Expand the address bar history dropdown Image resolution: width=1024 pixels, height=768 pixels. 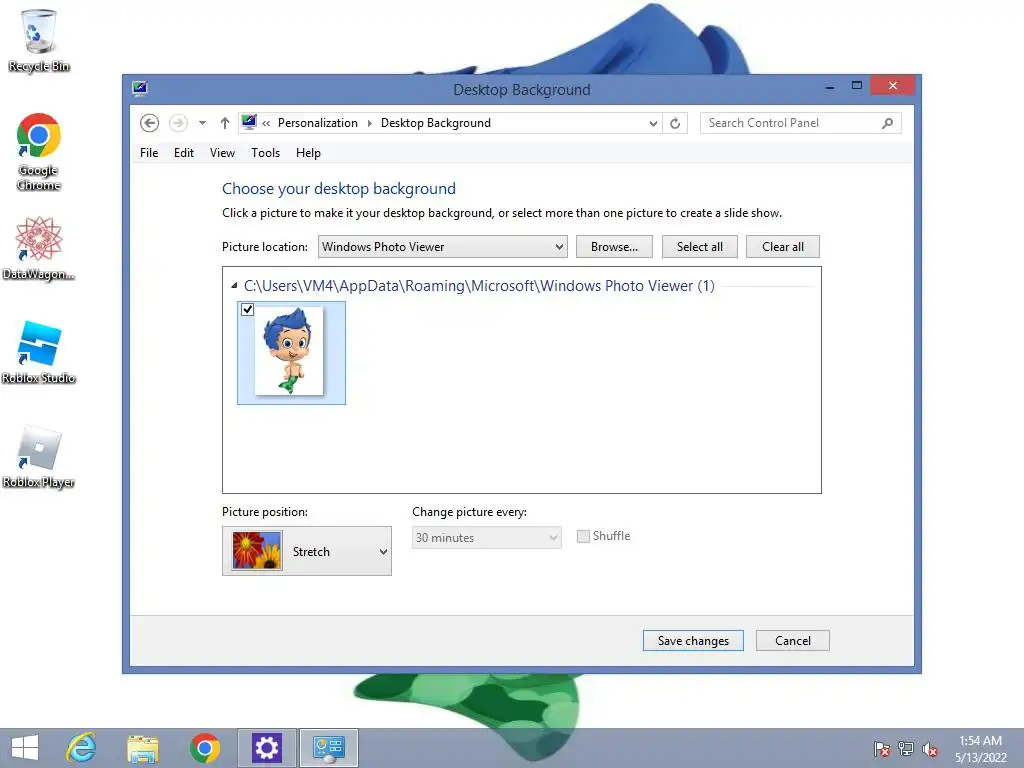point(652,123)
